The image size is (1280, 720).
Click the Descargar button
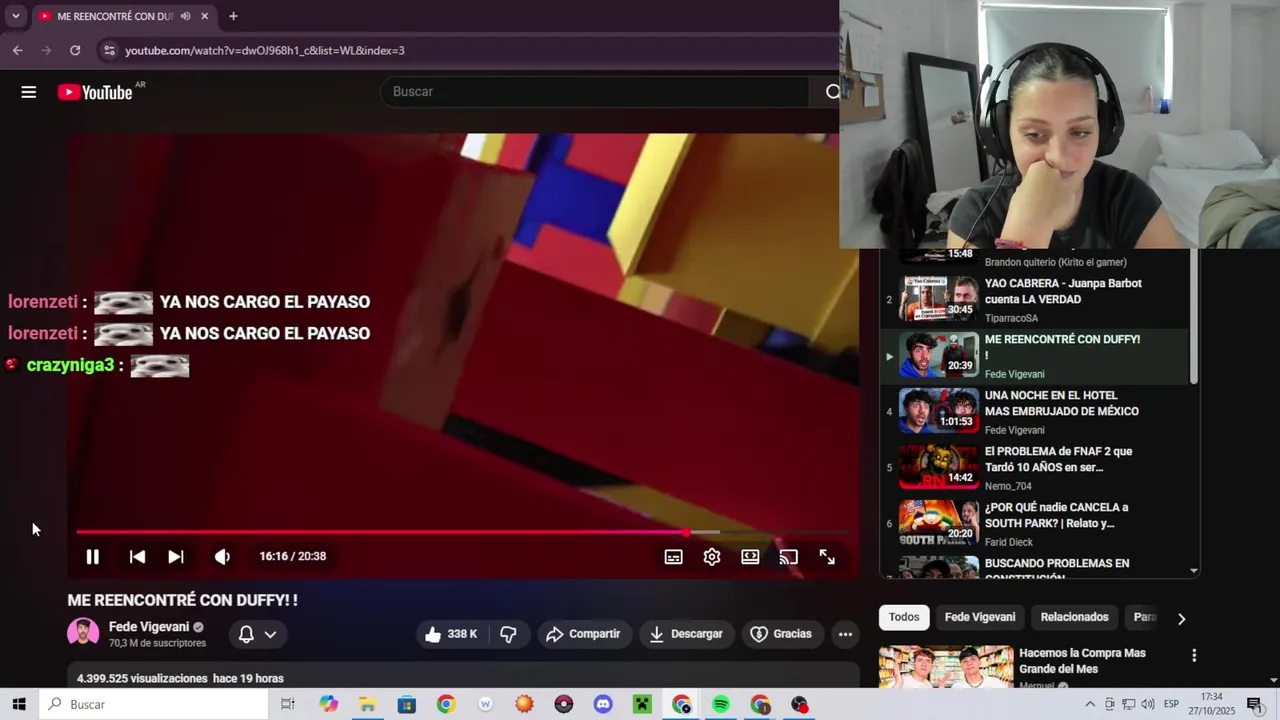[x=686, y=634]
